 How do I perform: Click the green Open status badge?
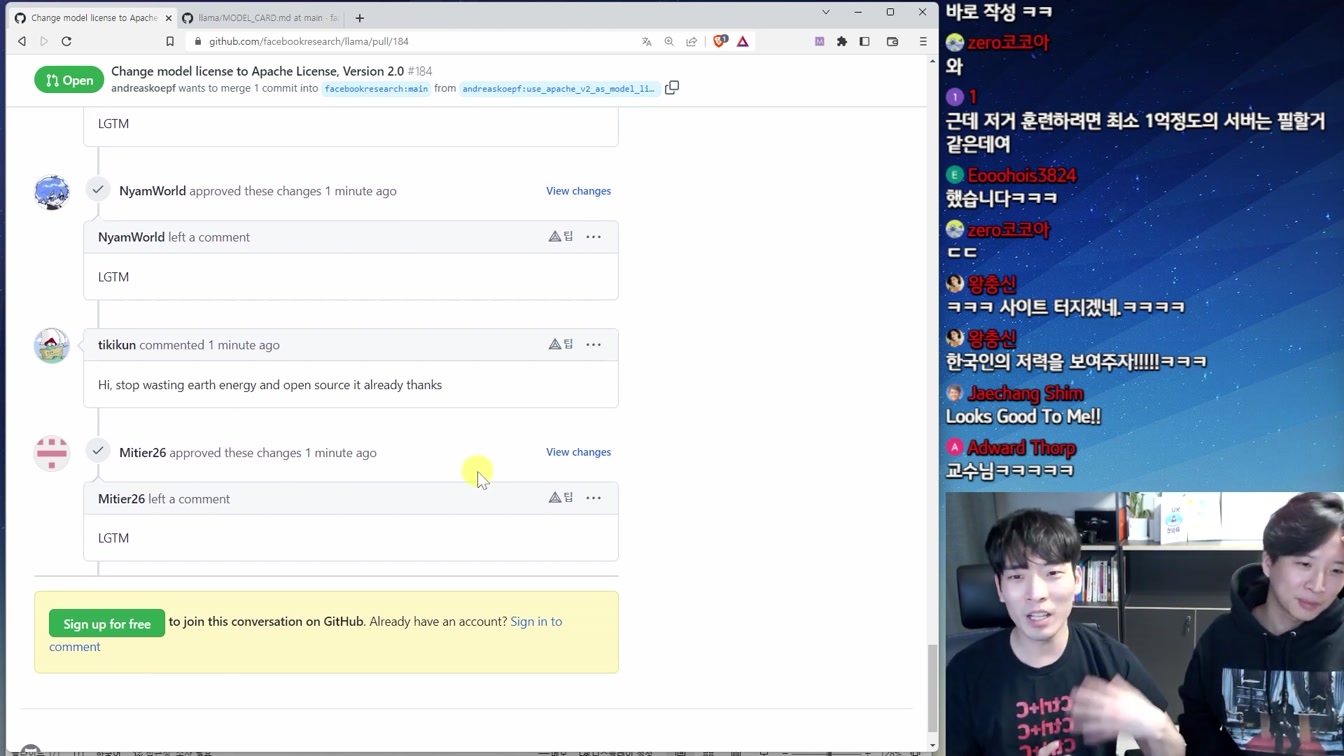tap(69, 80)
